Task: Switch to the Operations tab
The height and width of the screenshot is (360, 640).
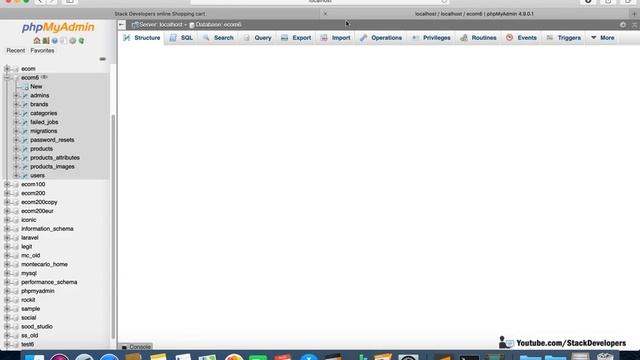Action: click(381, 38)
